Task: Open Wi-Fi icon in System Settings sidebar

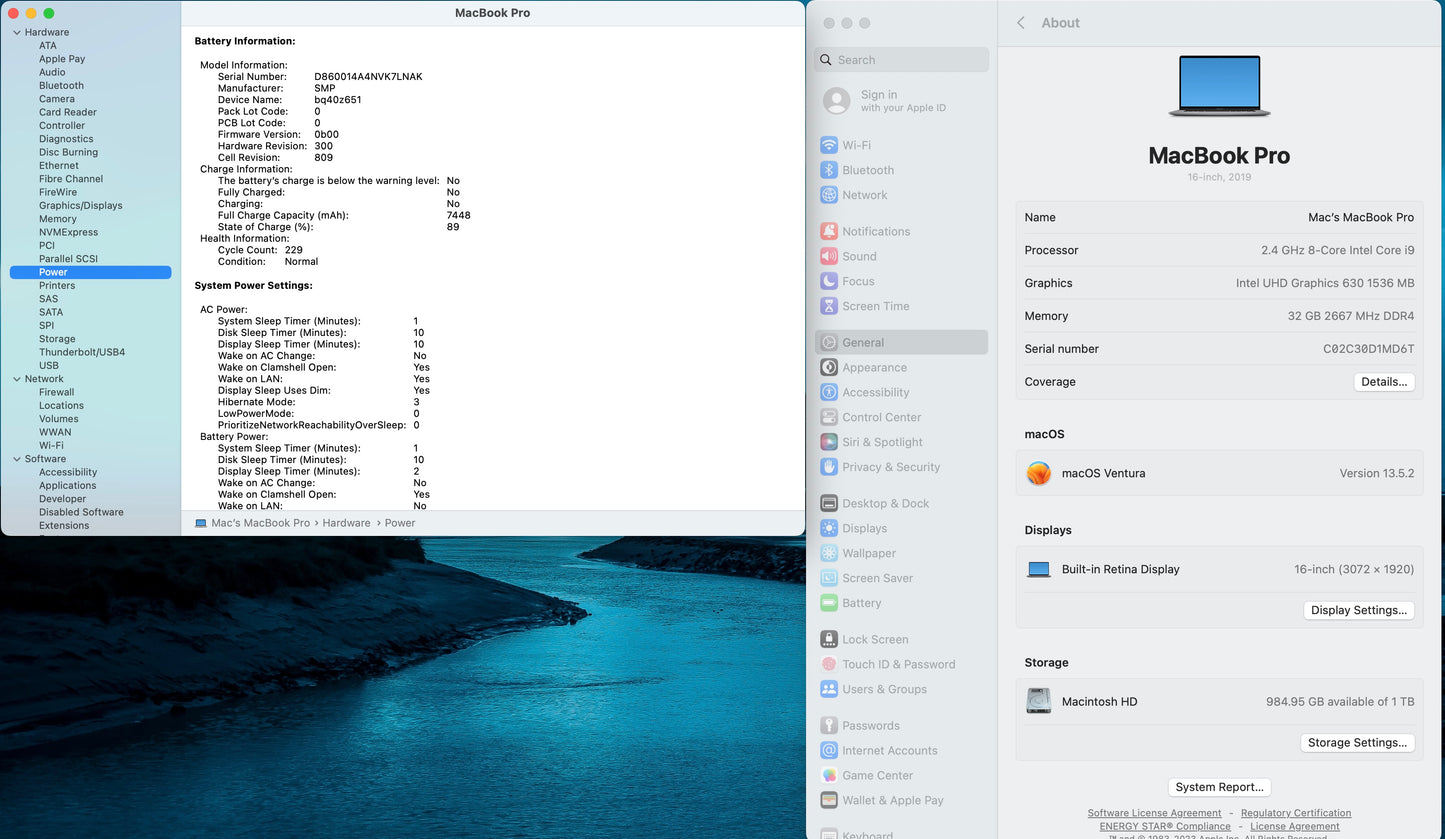Action: pos(828,145)
